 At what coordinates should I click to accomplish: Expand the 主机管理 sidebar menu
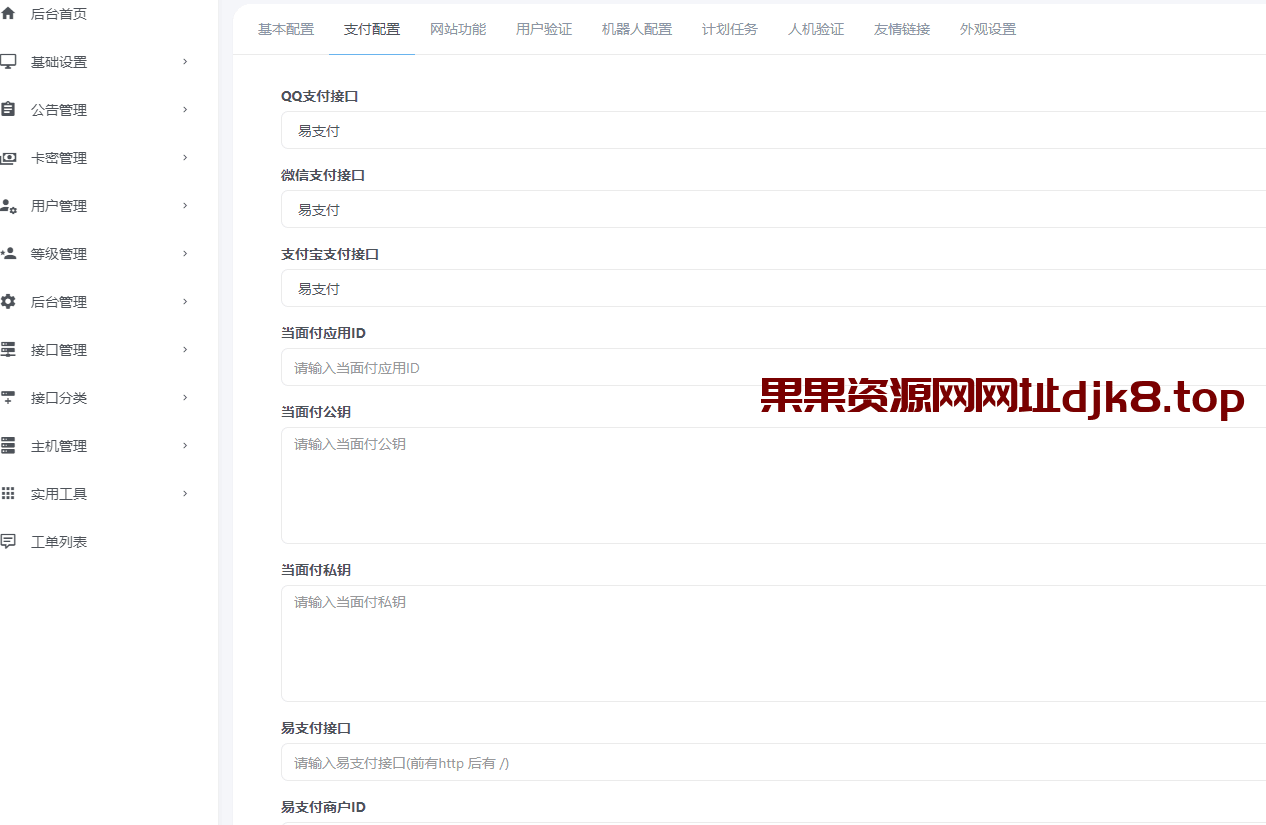183,445
